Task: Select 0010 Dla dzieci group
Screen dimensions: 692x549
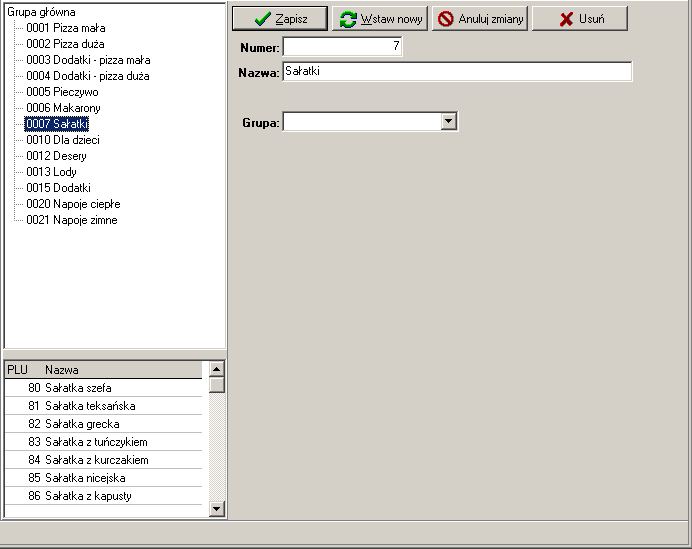Action: click(63, 140)
